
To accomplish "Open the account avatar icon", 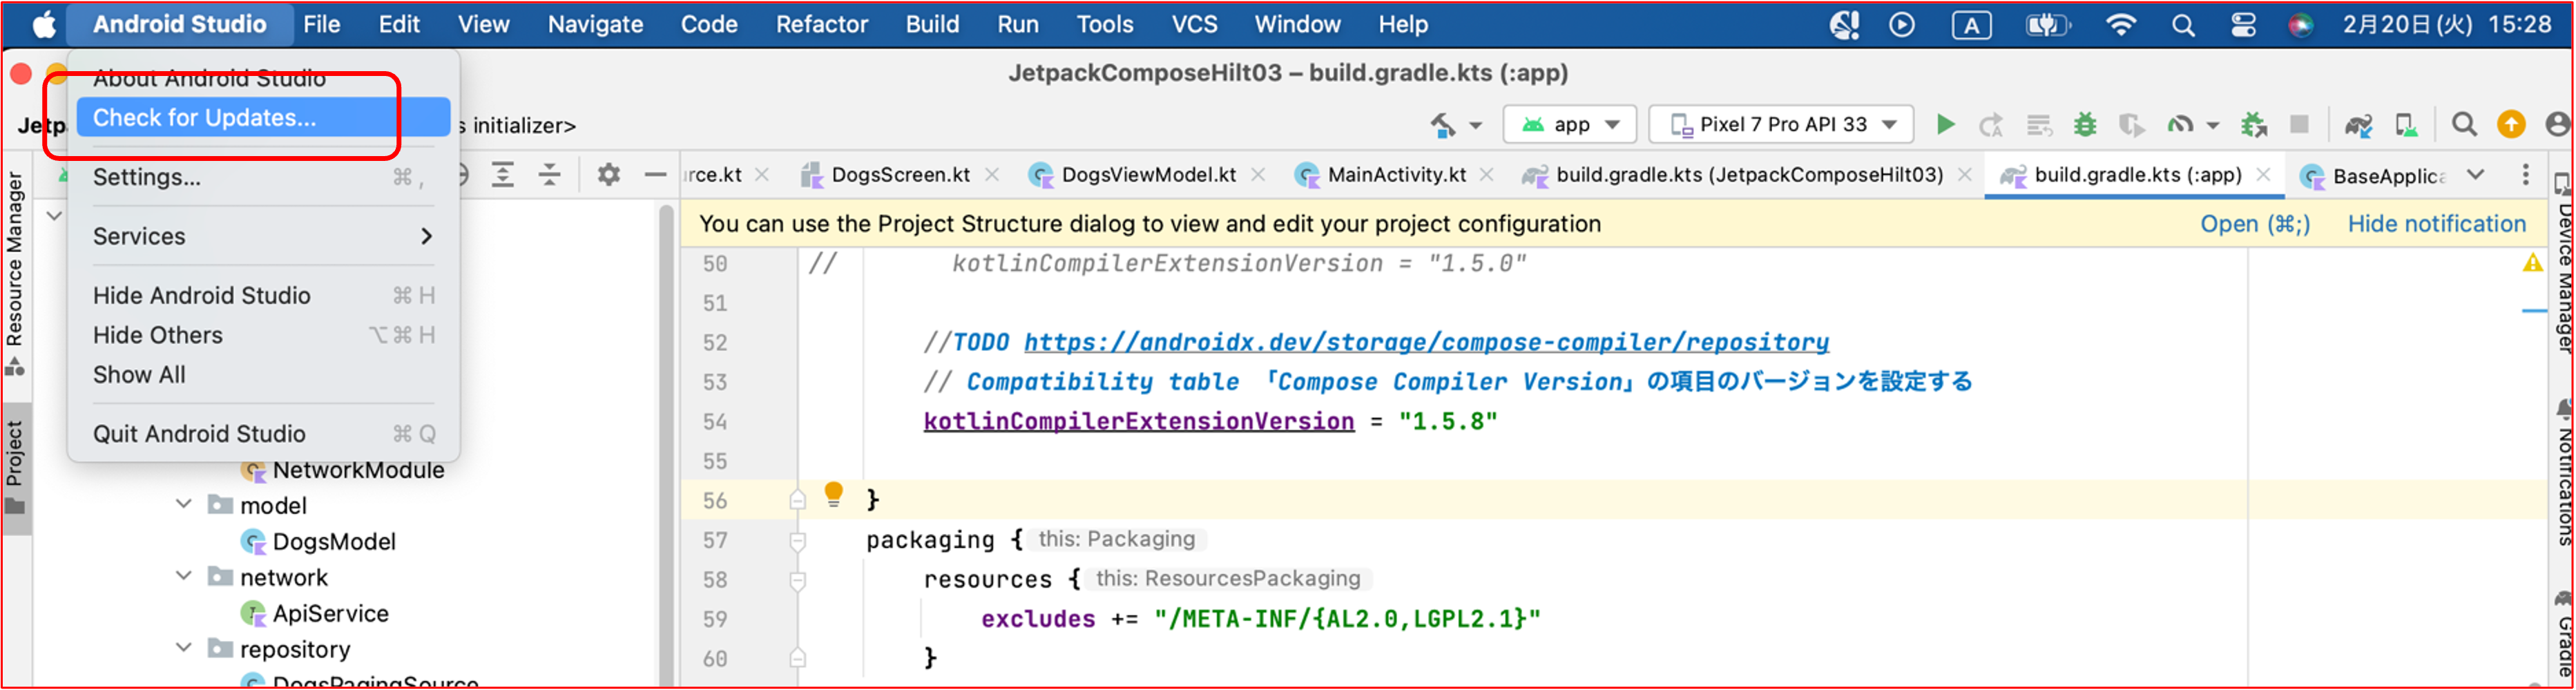I will tap(2558, 124).
